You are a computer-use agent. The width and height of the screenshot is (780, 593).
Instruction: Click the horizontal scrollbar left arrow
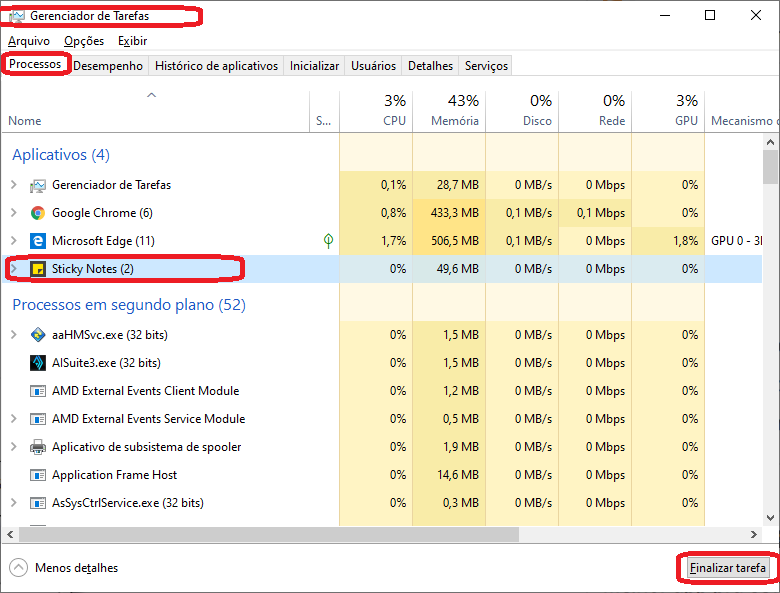[10, 535]
